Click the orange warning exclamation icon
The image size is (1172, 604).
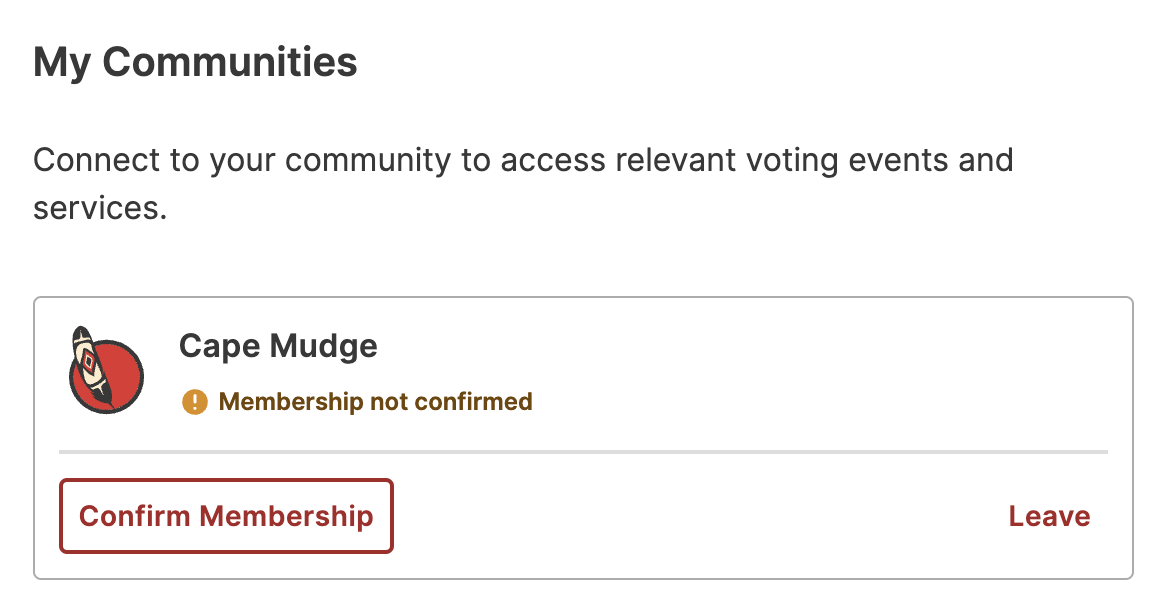point(194,402)
